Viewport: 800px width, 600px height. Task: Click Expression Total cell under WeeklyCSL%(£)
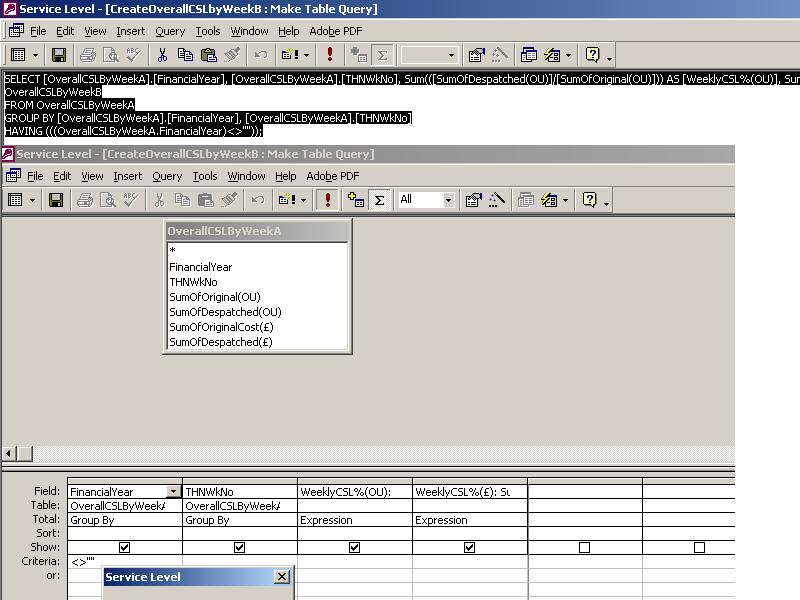coord(469,520)
